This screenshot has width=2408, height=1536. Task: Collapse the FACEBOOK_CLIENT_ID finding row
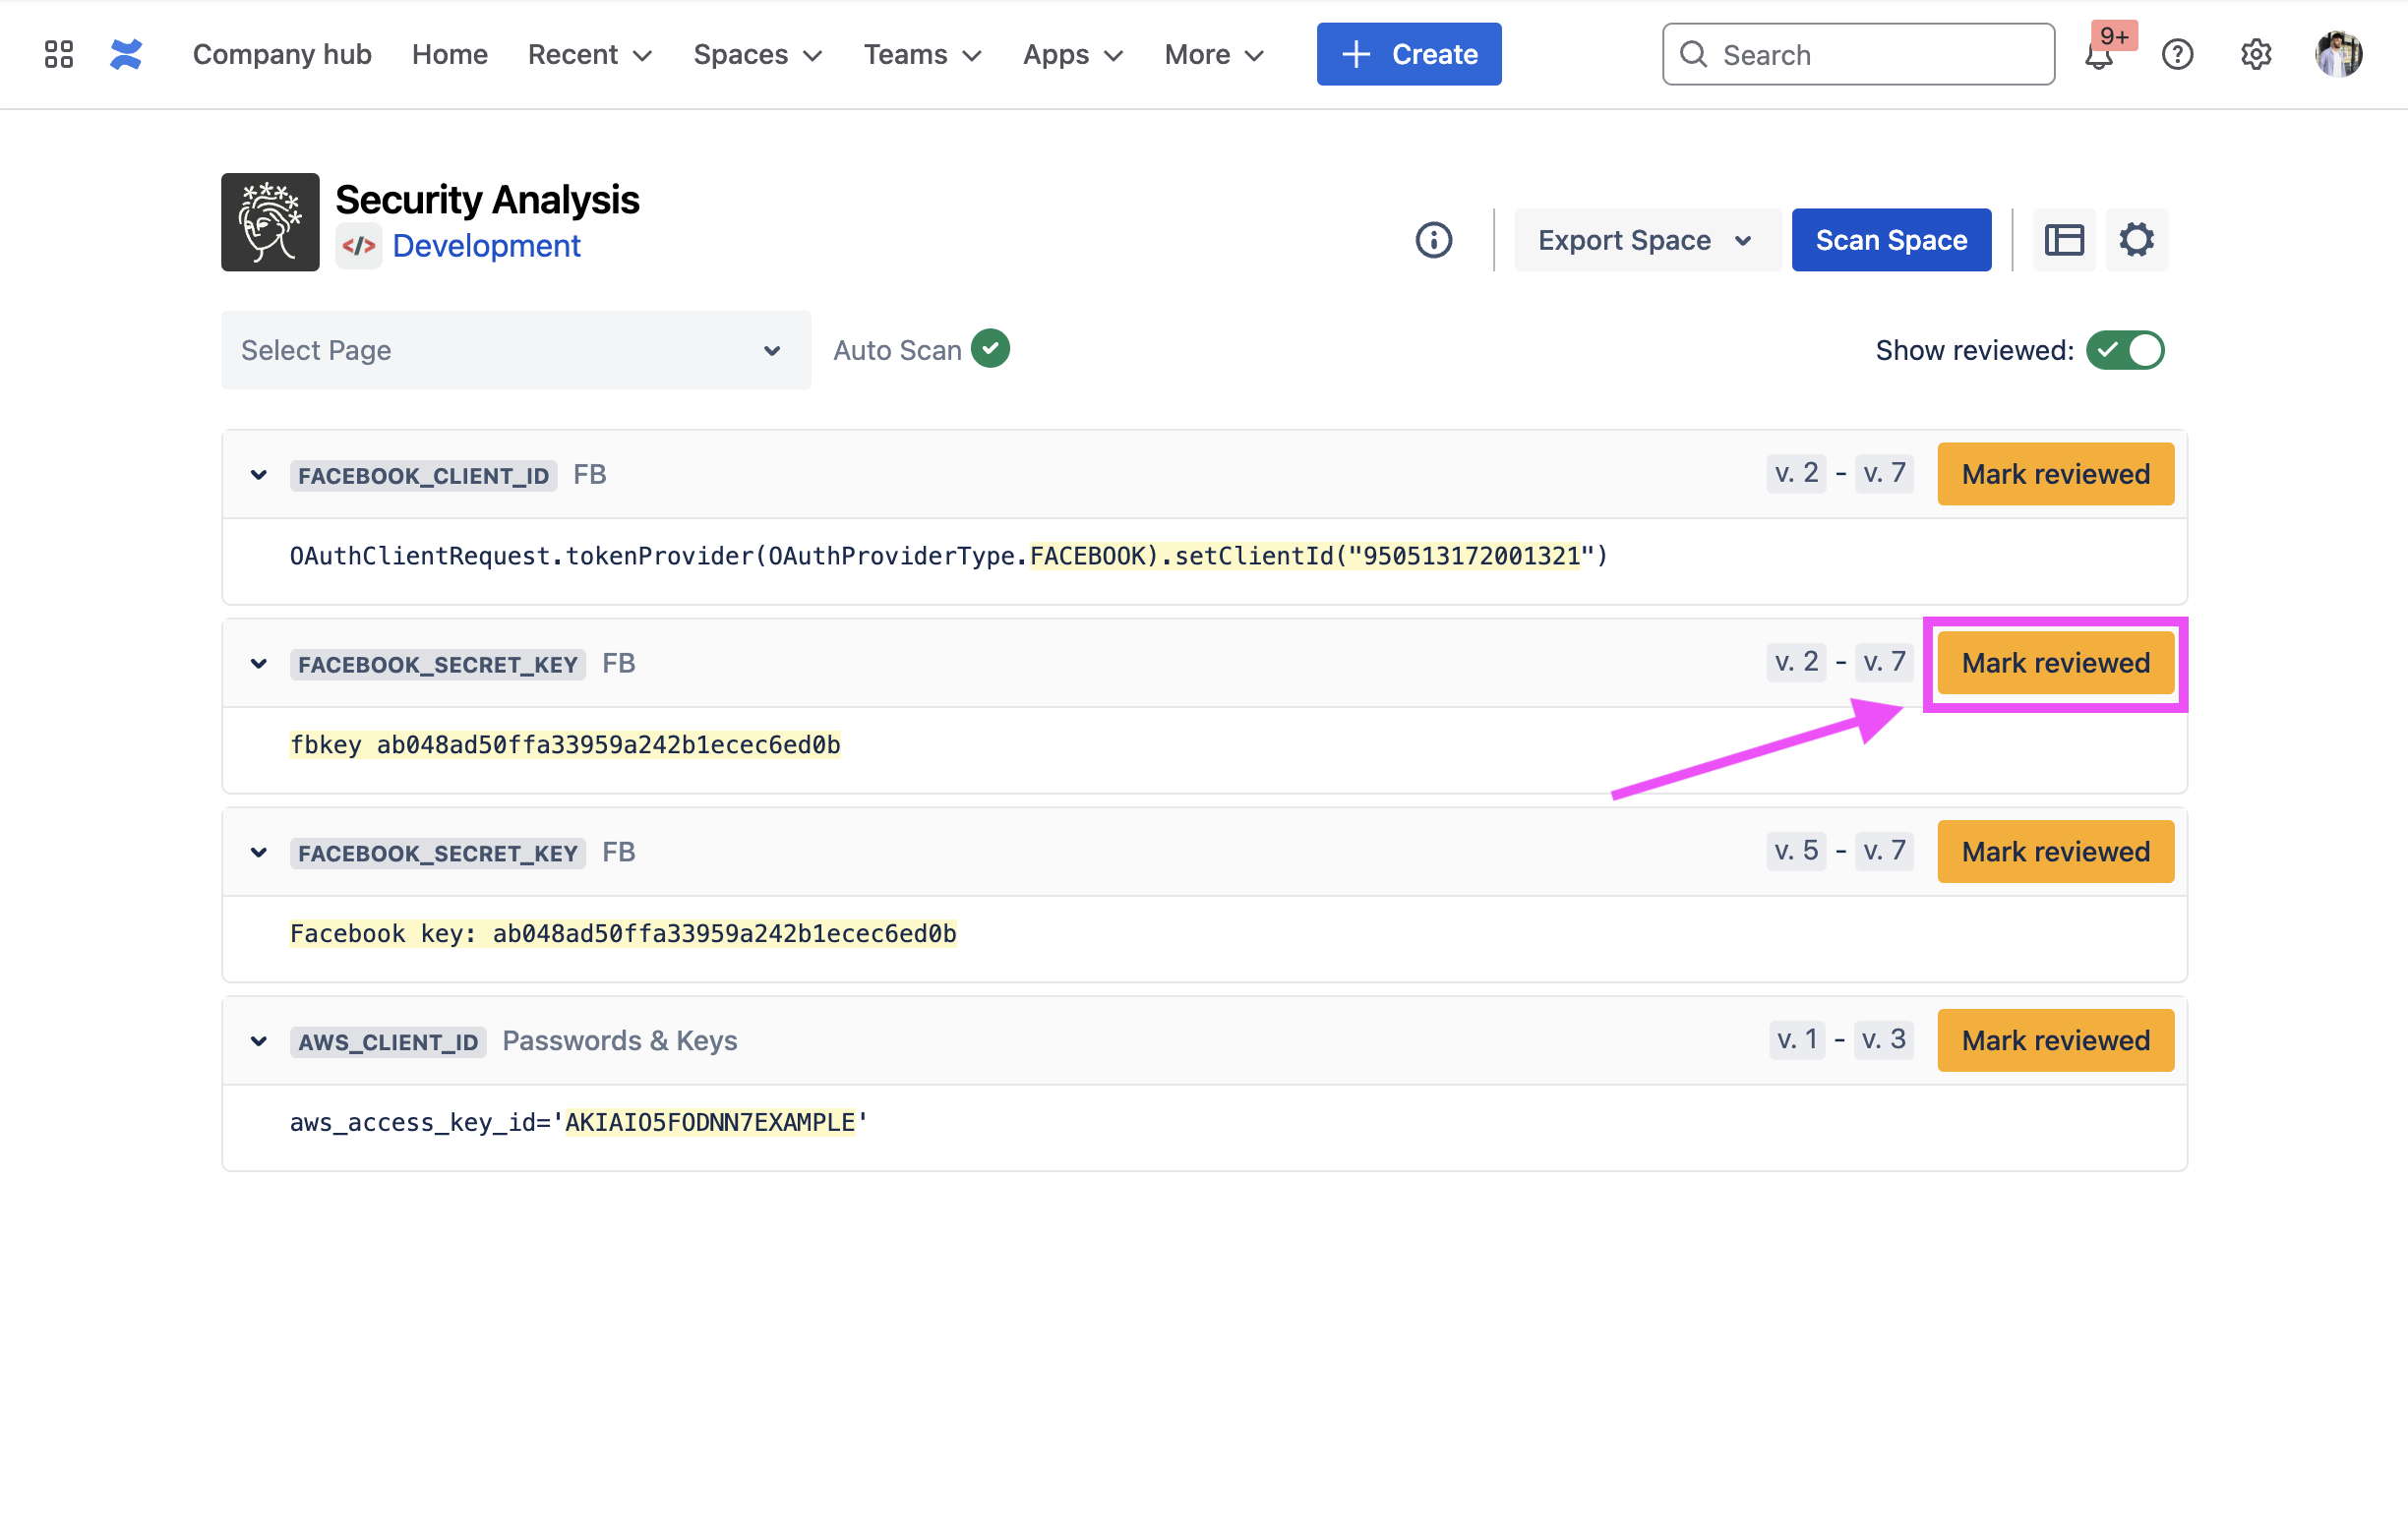point(259,475)
